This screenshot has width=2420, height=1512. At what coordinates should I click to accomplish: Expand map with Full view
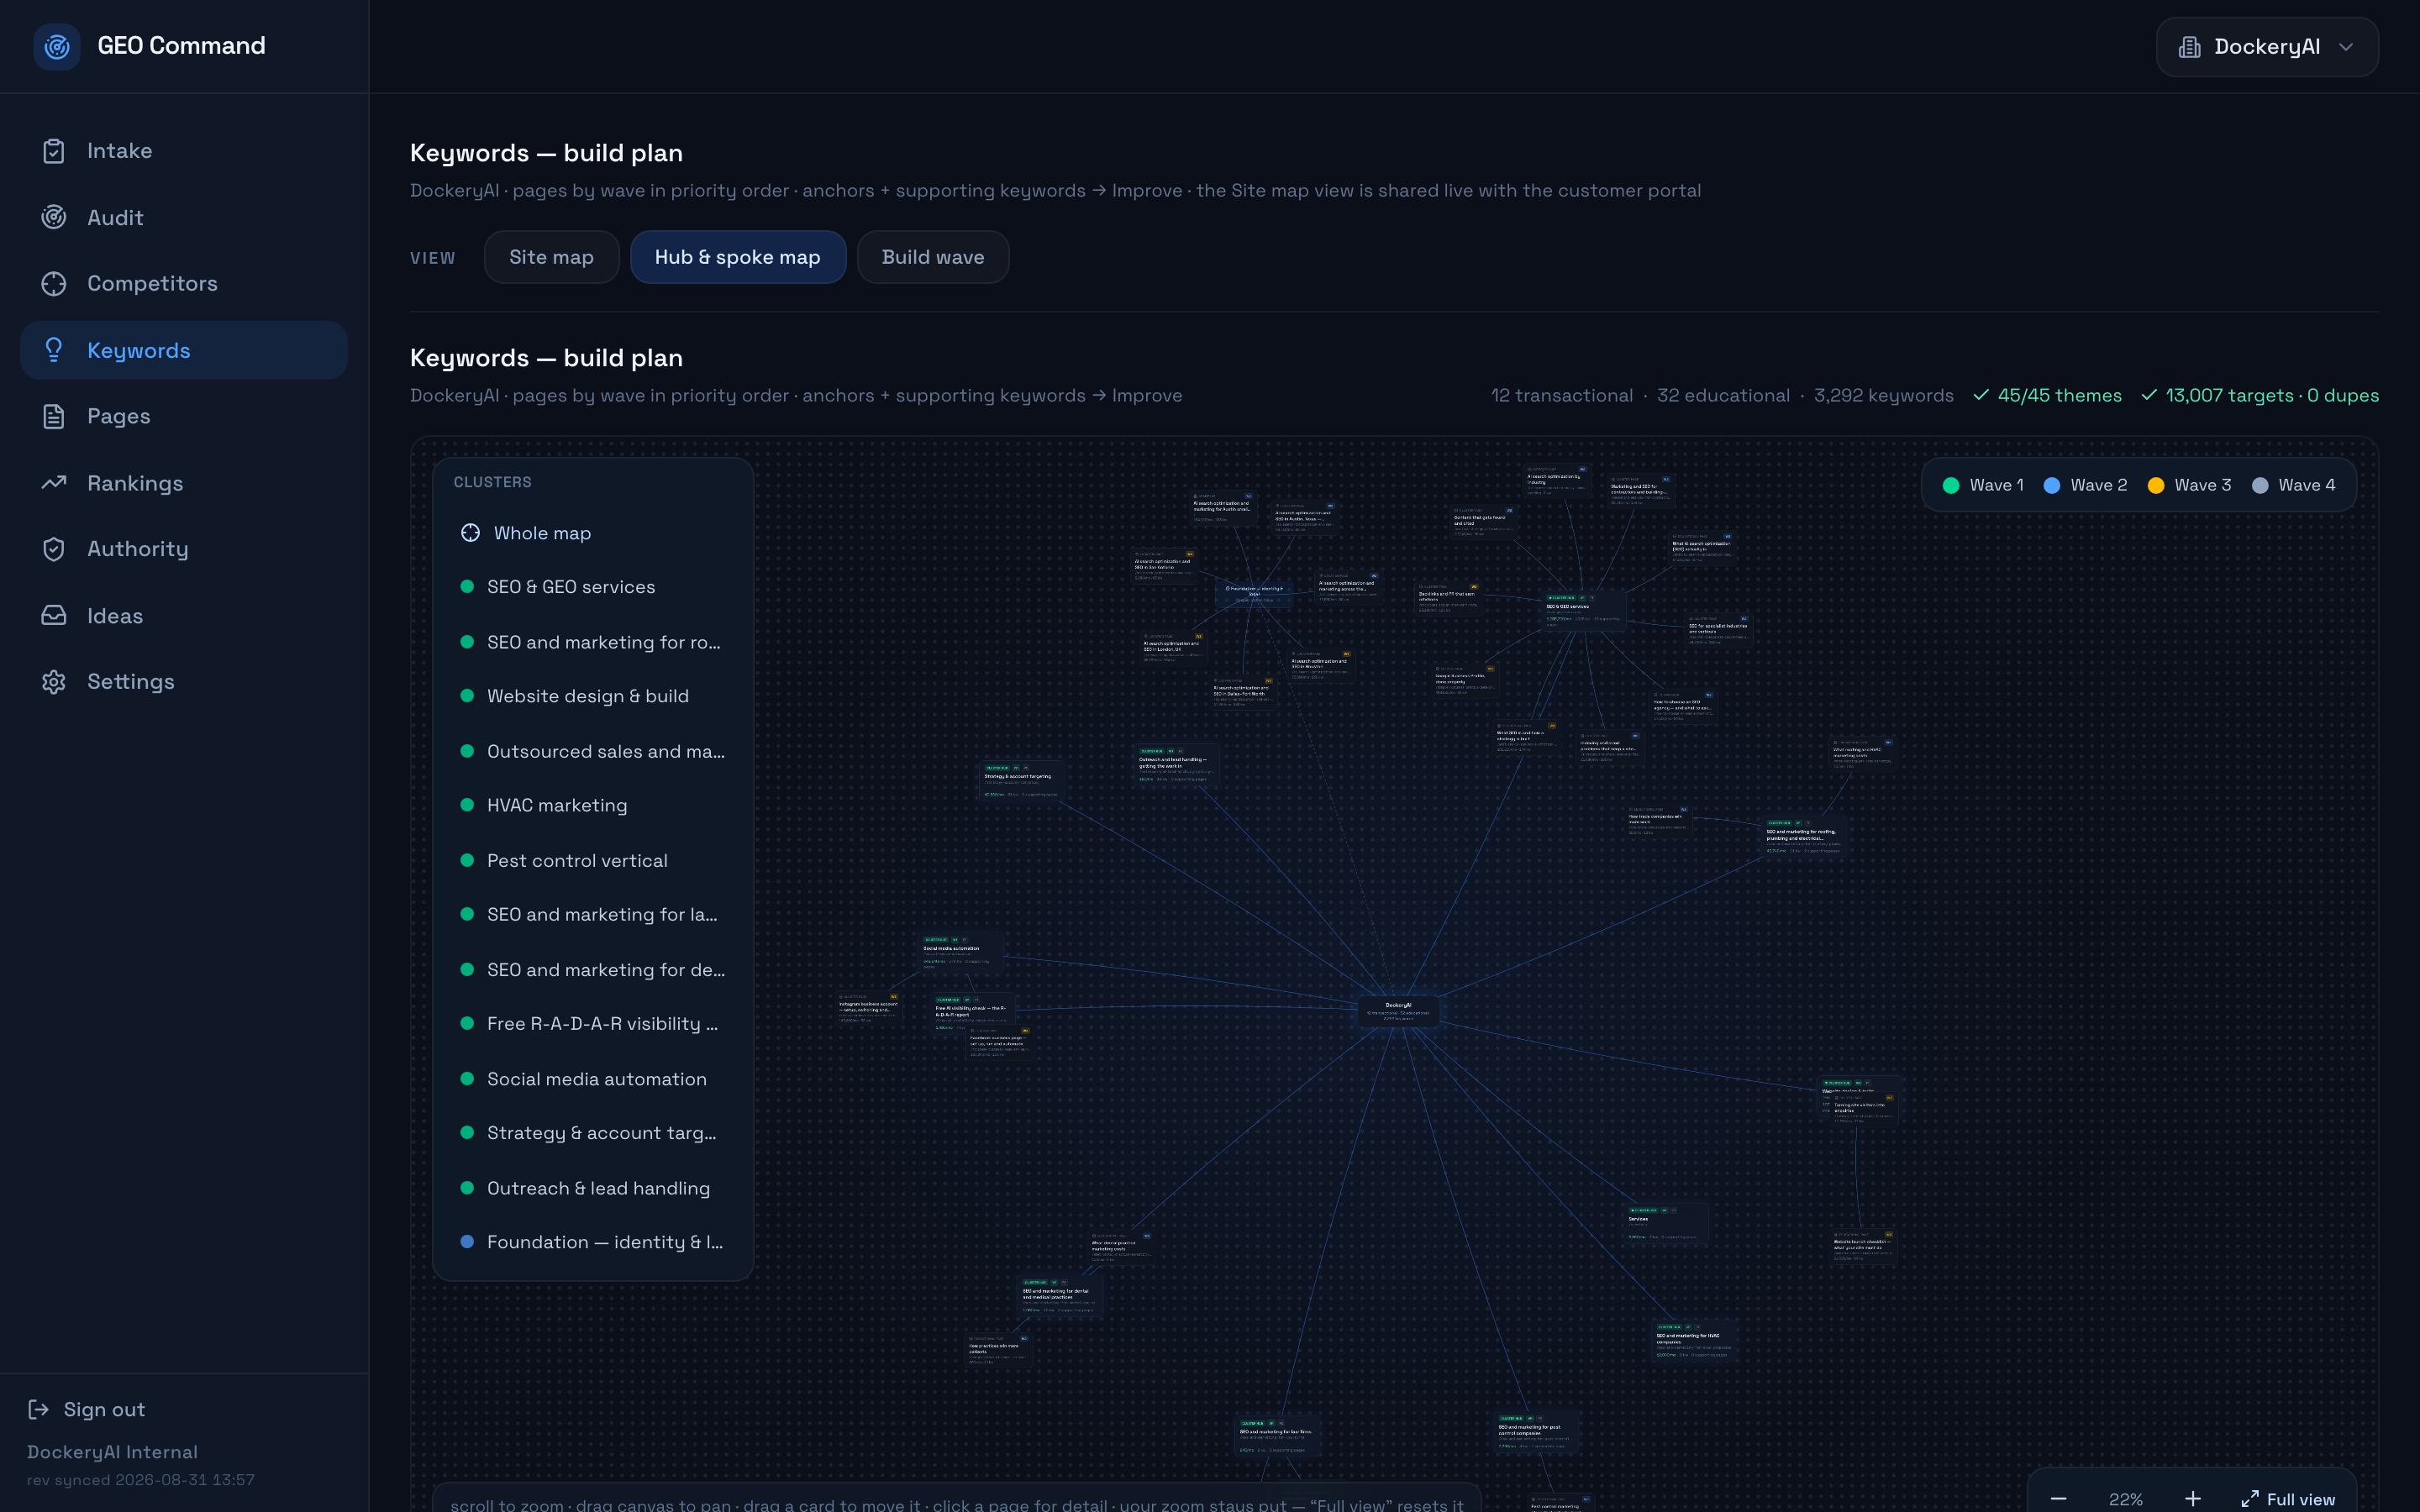[2288, 1499]
